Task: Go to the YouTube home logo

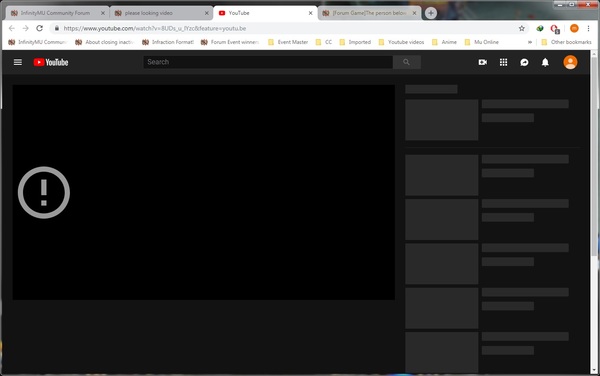Action: 51,62
